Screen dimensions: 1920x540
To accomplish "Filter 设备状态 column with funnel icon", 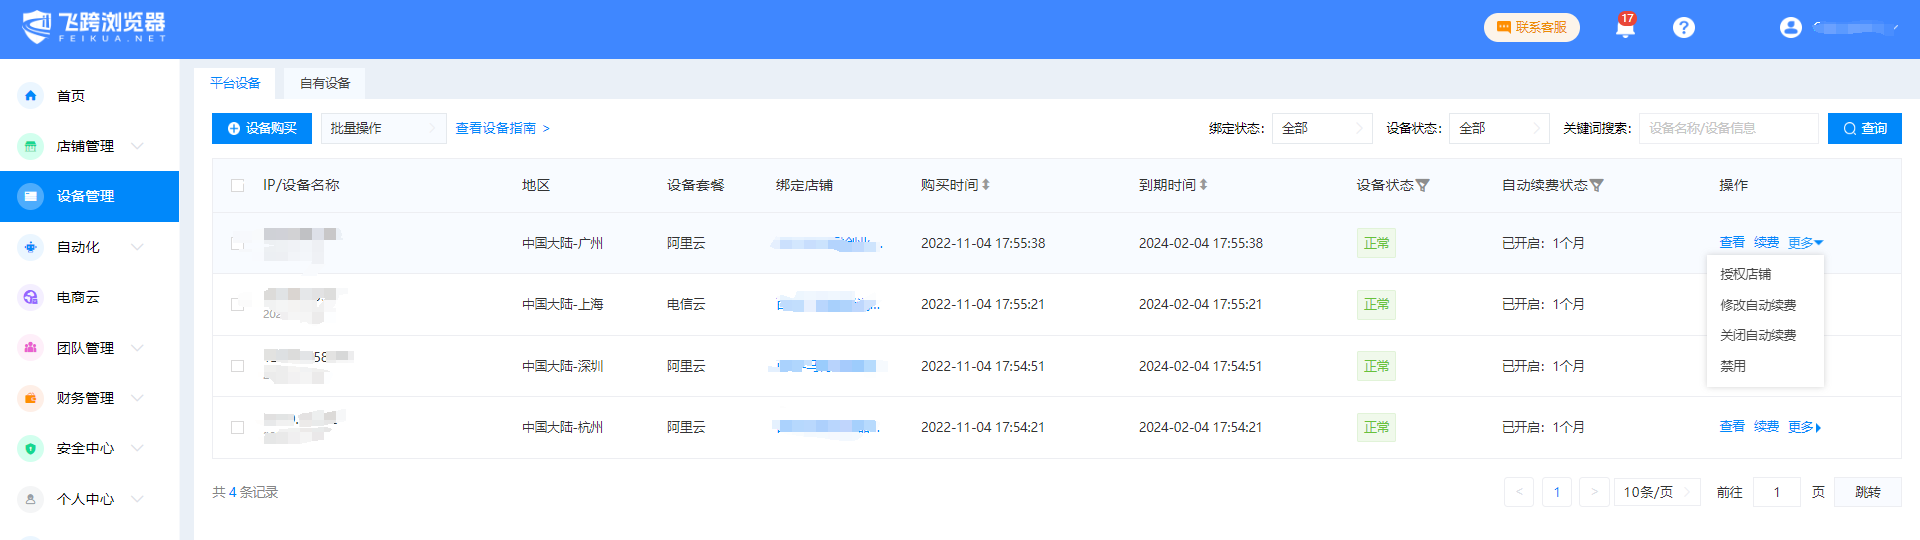I will pyautogui.click(x=1423, y=185).
